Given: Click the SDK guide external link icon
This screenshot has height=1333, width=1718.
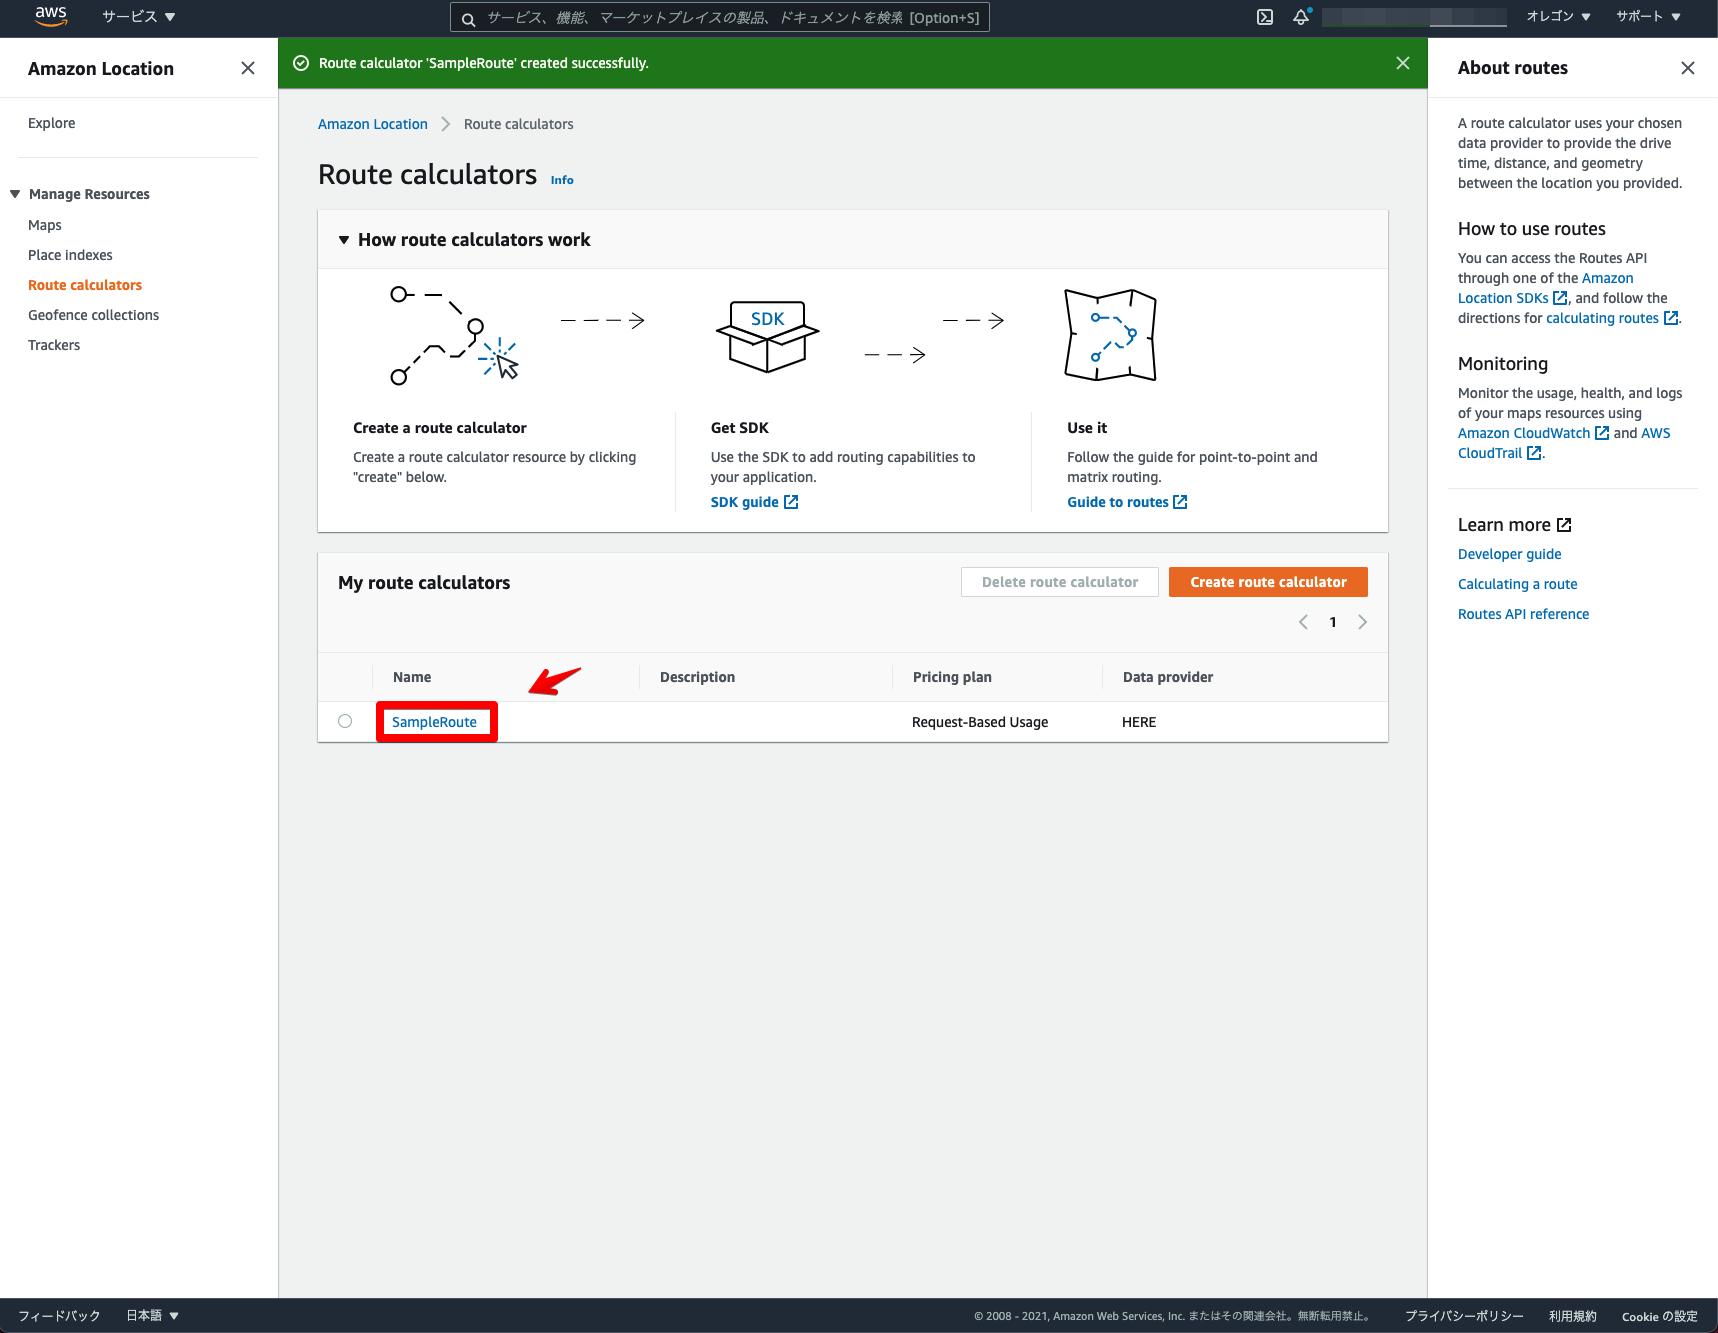Looking at the screenshot, I should [x=791, y=501].
